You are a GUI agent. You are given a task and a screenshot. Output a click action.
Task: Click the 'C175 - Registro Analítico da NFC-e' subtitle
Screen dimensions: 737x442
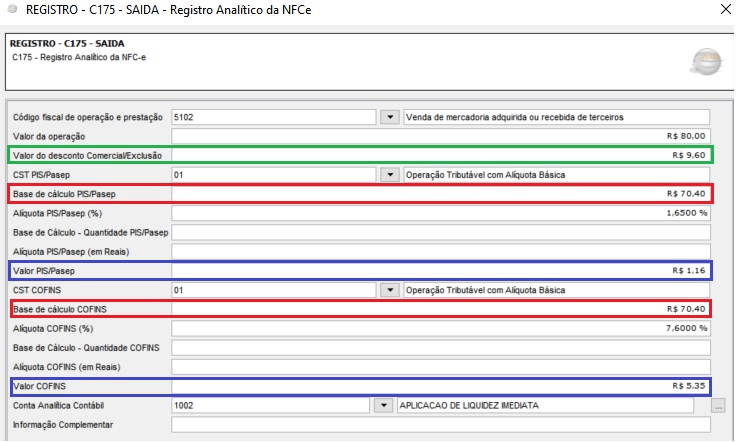[x=79, y=57]
